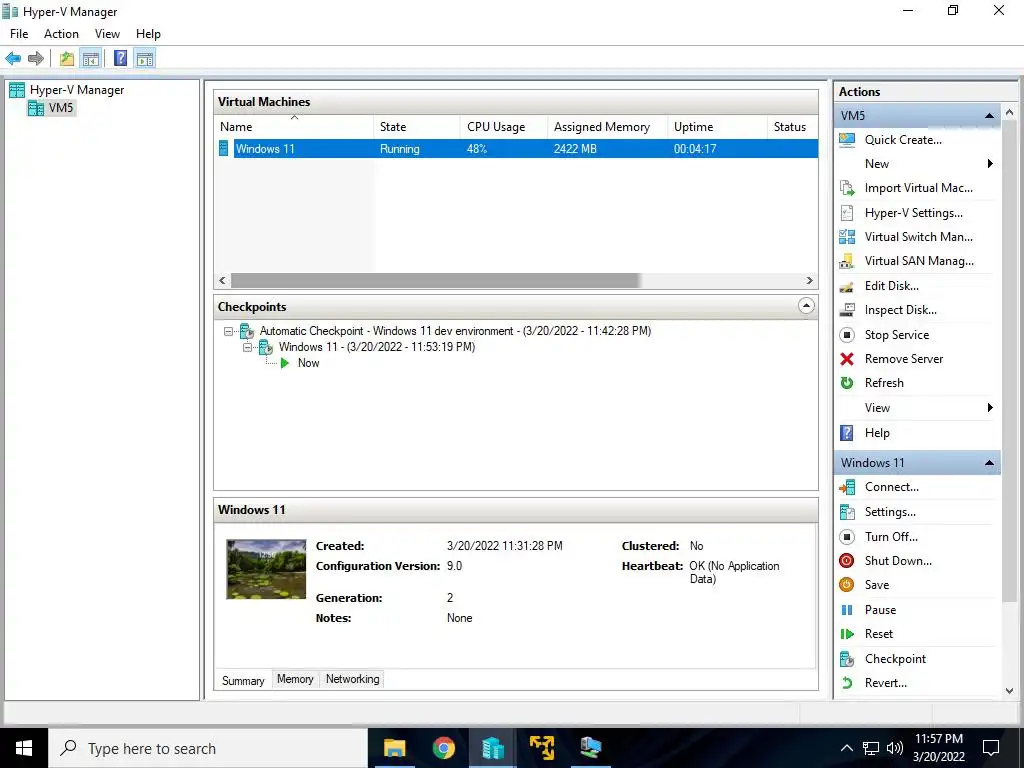Click red Shut Down icon
This screenshot has height=768, width=1024.
coord(847,561)
